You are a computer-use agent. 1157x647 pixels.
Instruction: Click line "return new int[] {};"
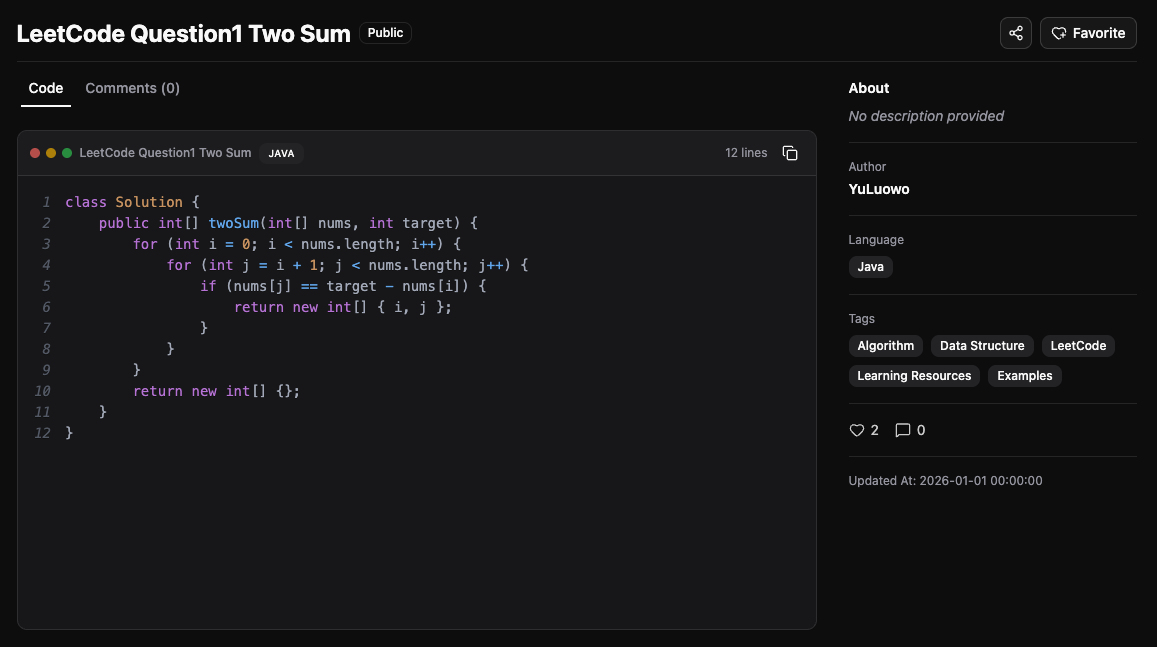click(x=216, y=391)
